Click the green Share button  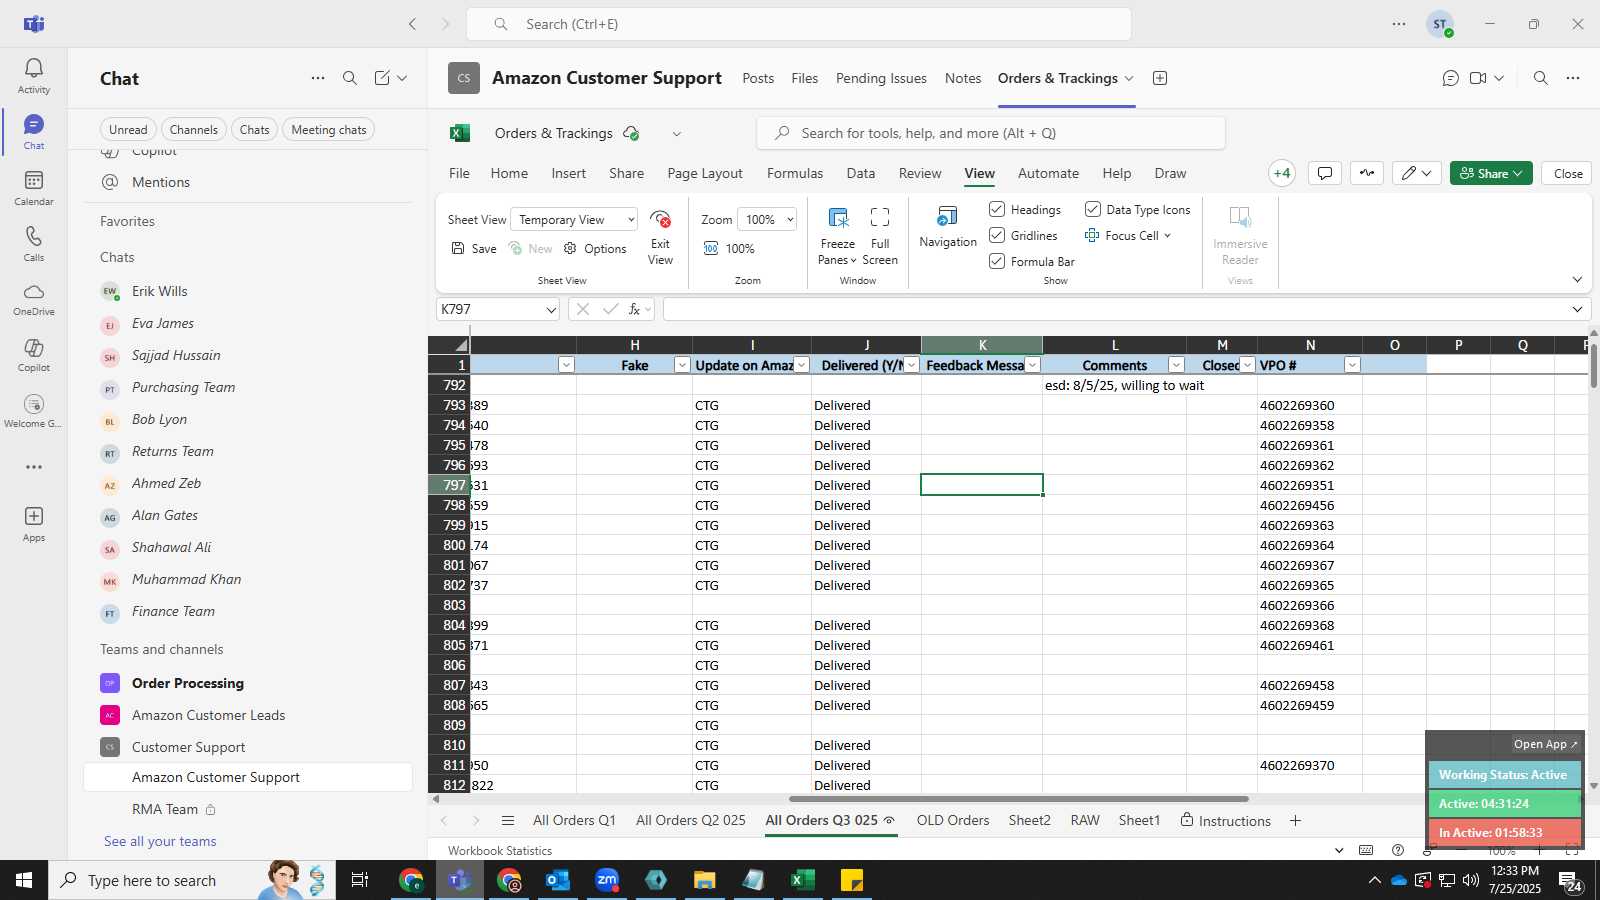coord(1491,173)
